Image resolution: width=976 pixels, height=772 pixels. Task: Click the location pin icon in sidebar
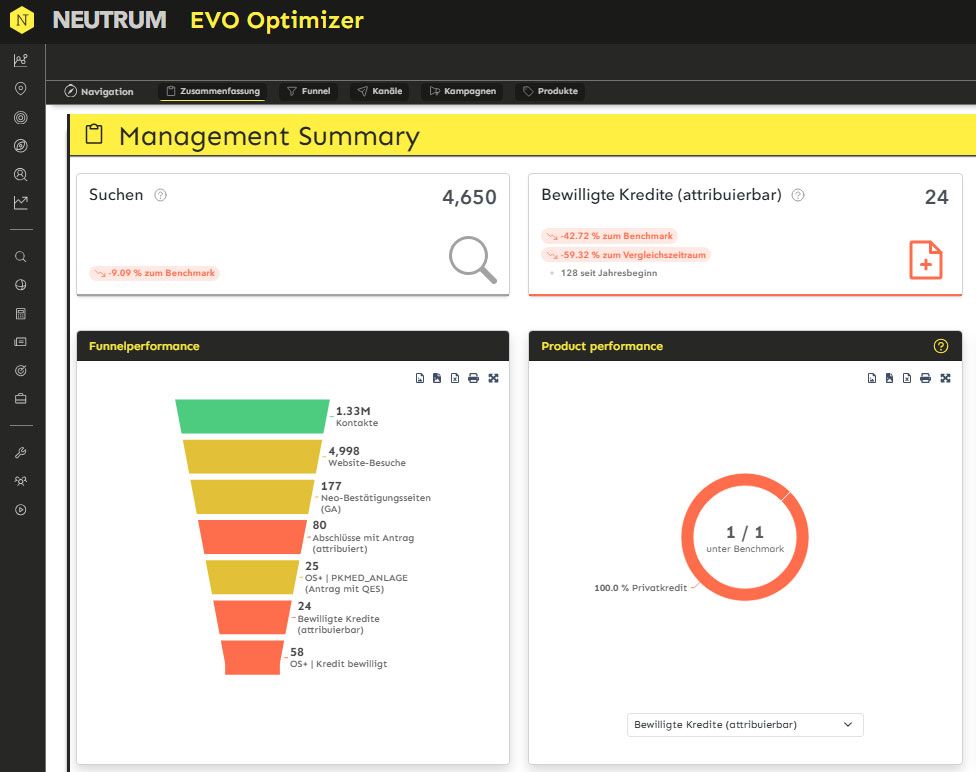click(21, 89)
